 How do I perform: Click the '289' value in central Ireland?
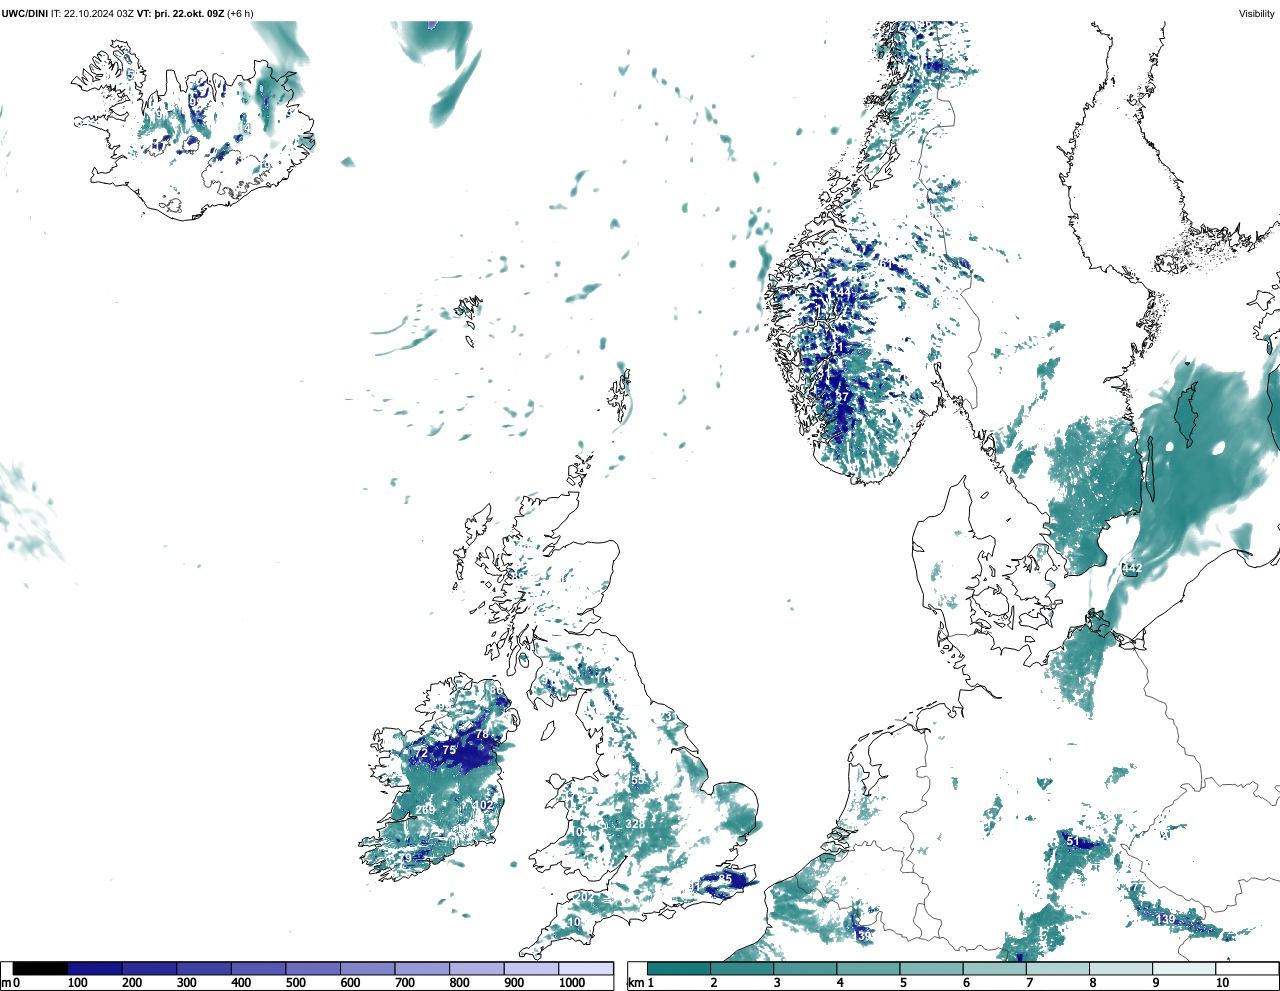[x=425, y=810]
